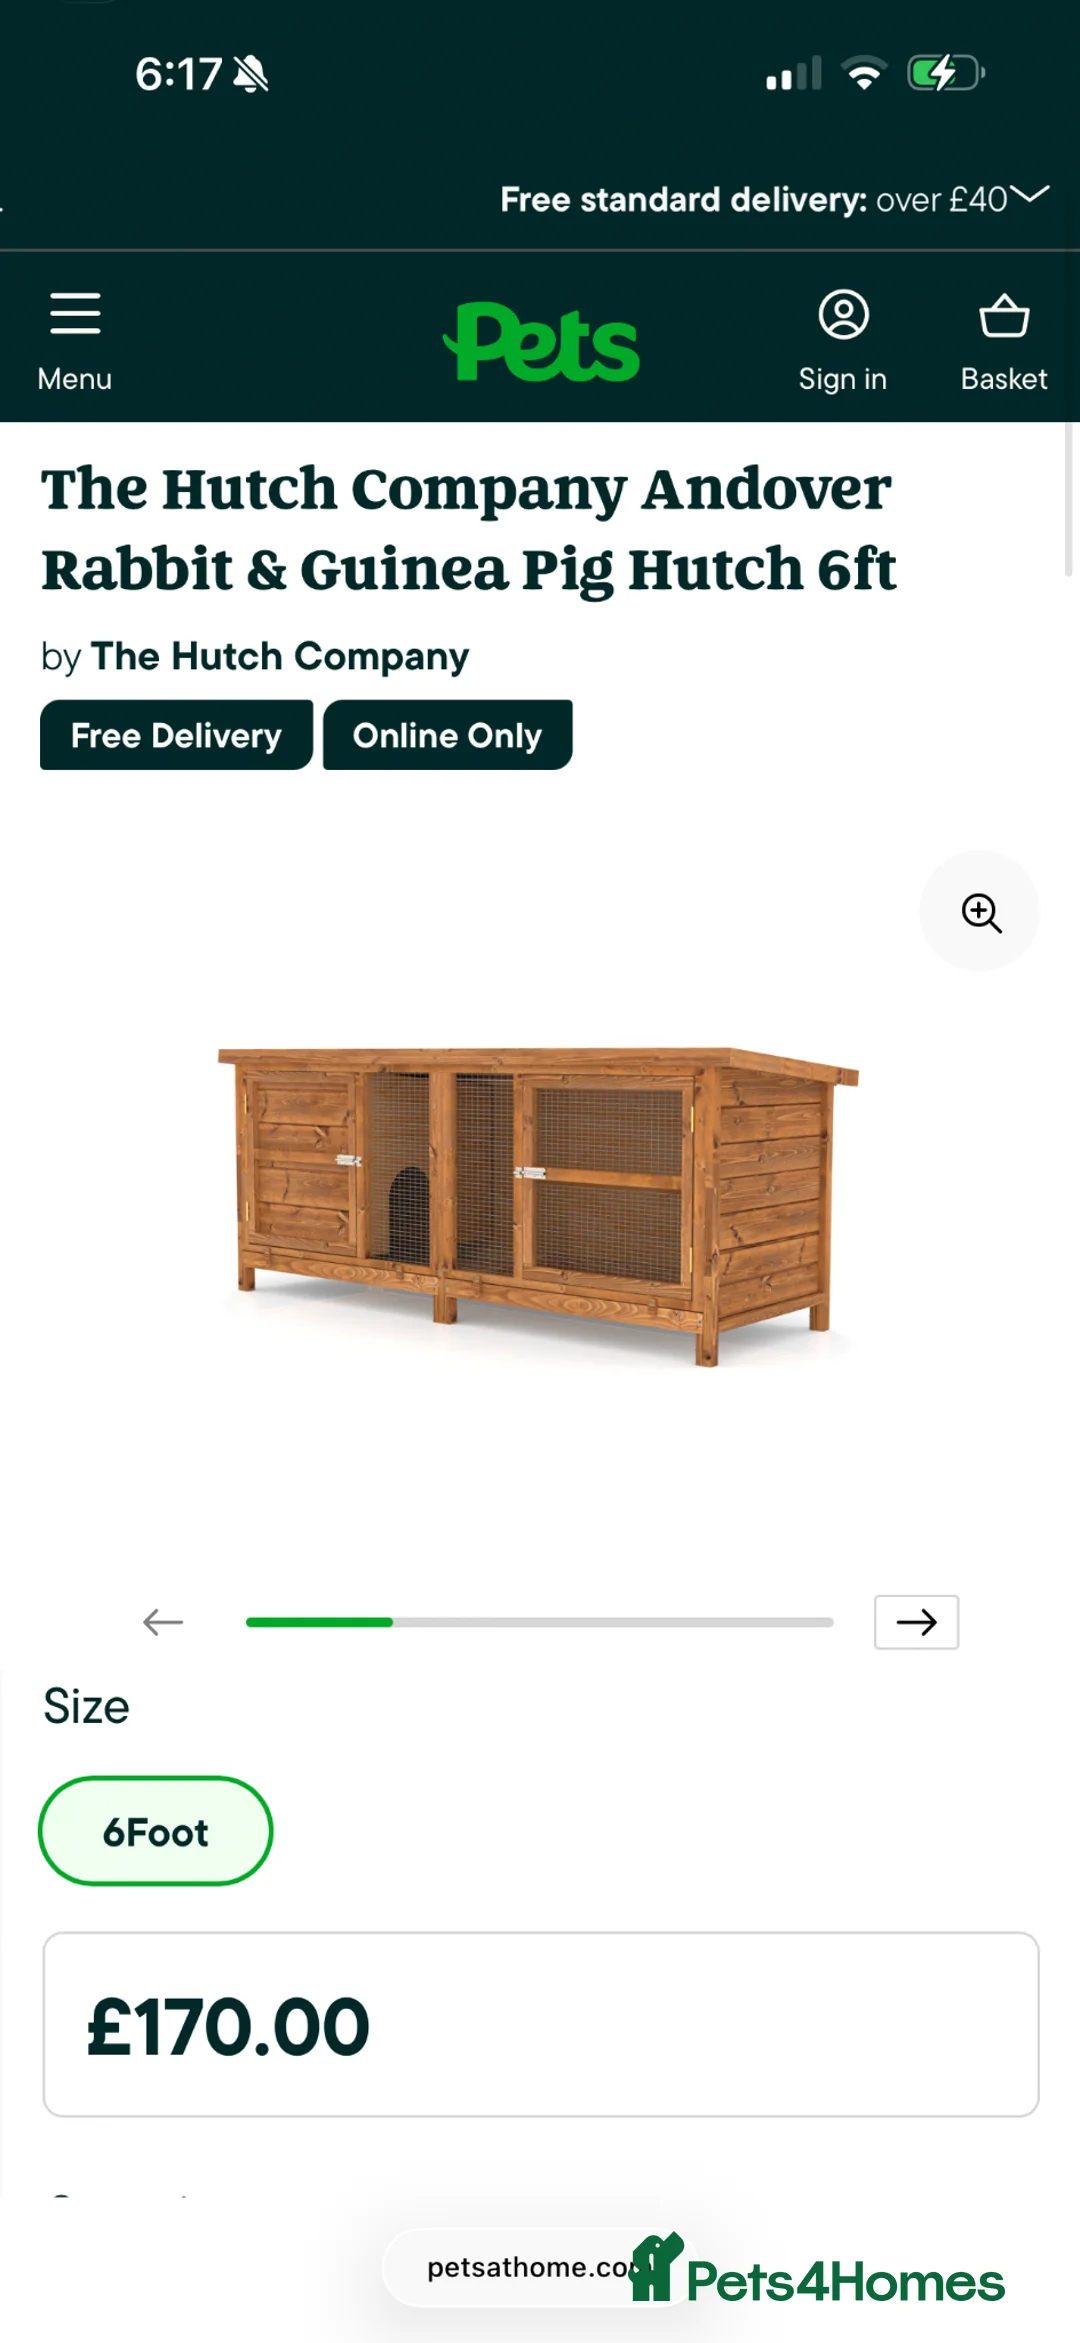Viewport: 1080px width, 2343px height.
Task: Open the hamburger Menu icon
Action: [75, 314]
